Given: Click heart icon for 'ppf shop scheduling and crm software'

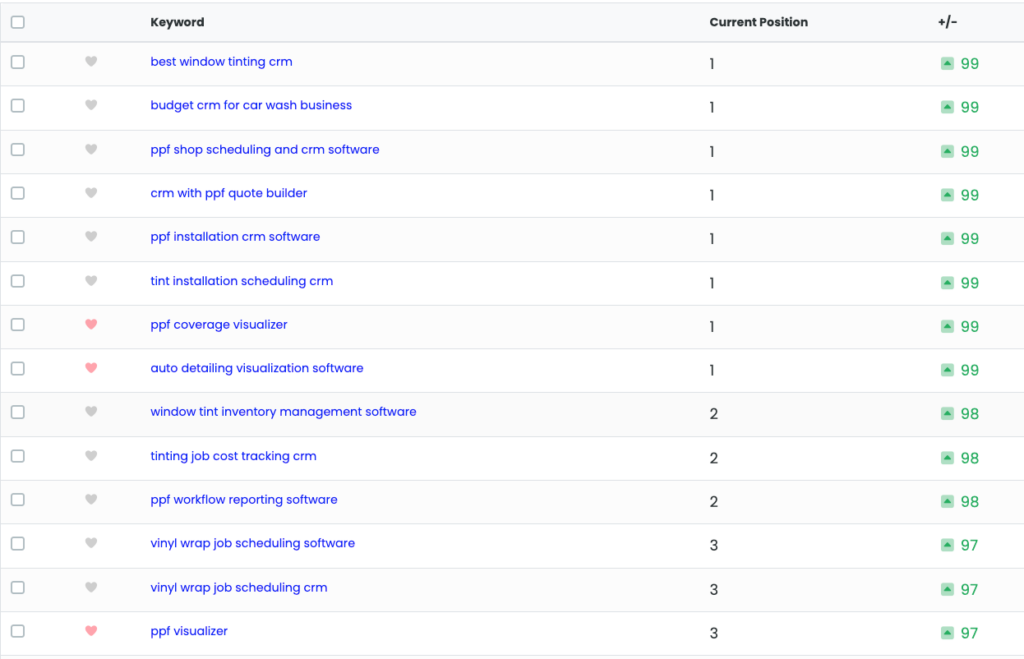Looking at the screenshot, I should (91, 150).
